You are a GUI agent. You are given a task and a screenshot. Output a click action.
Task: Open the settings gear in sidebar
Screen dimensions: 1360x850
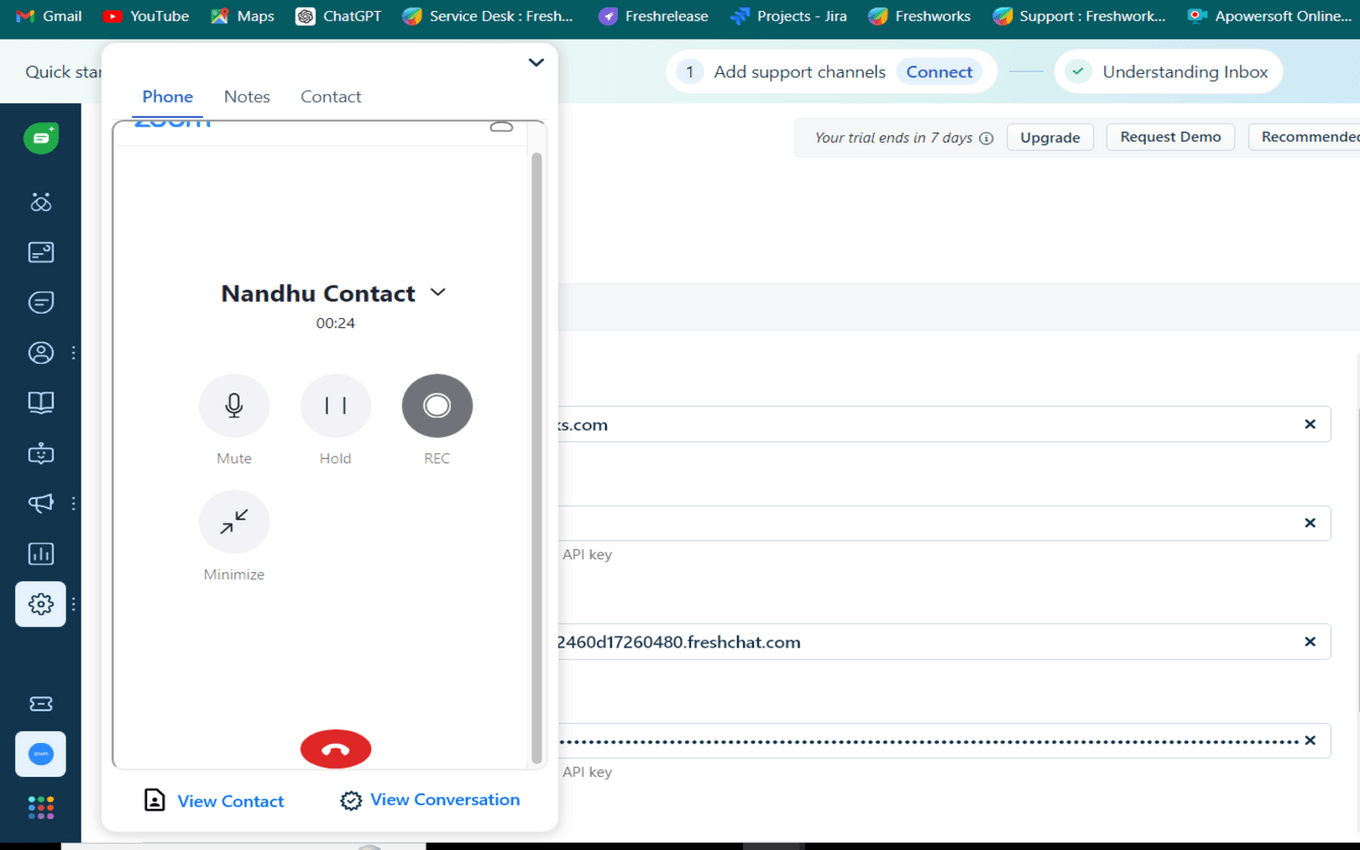click(x=41, y=604)
